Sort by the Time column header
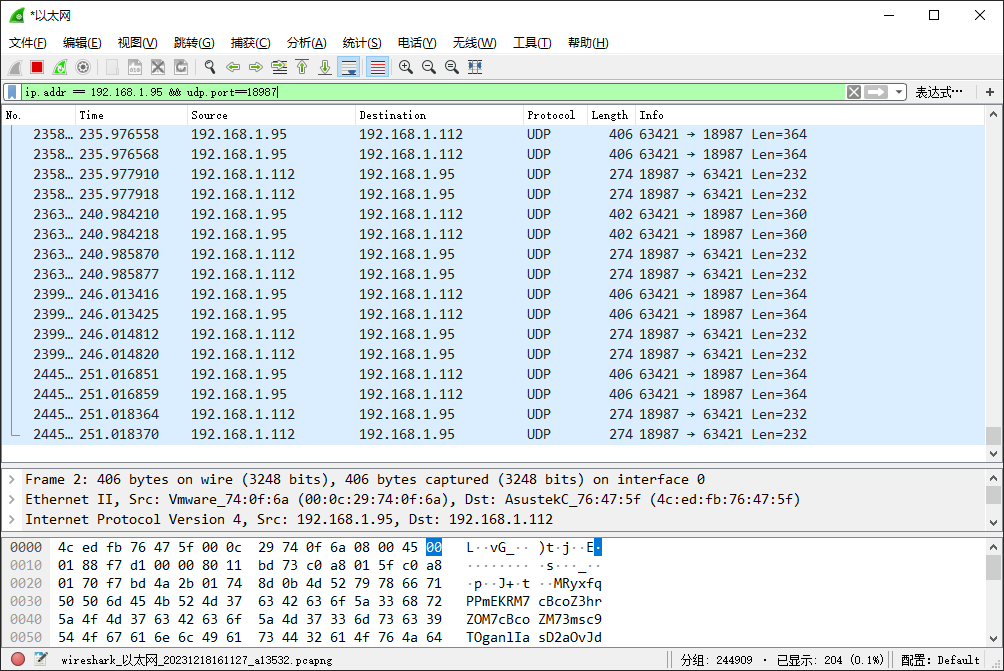Viewport: 1004px width, 671px height. [131, 115]
